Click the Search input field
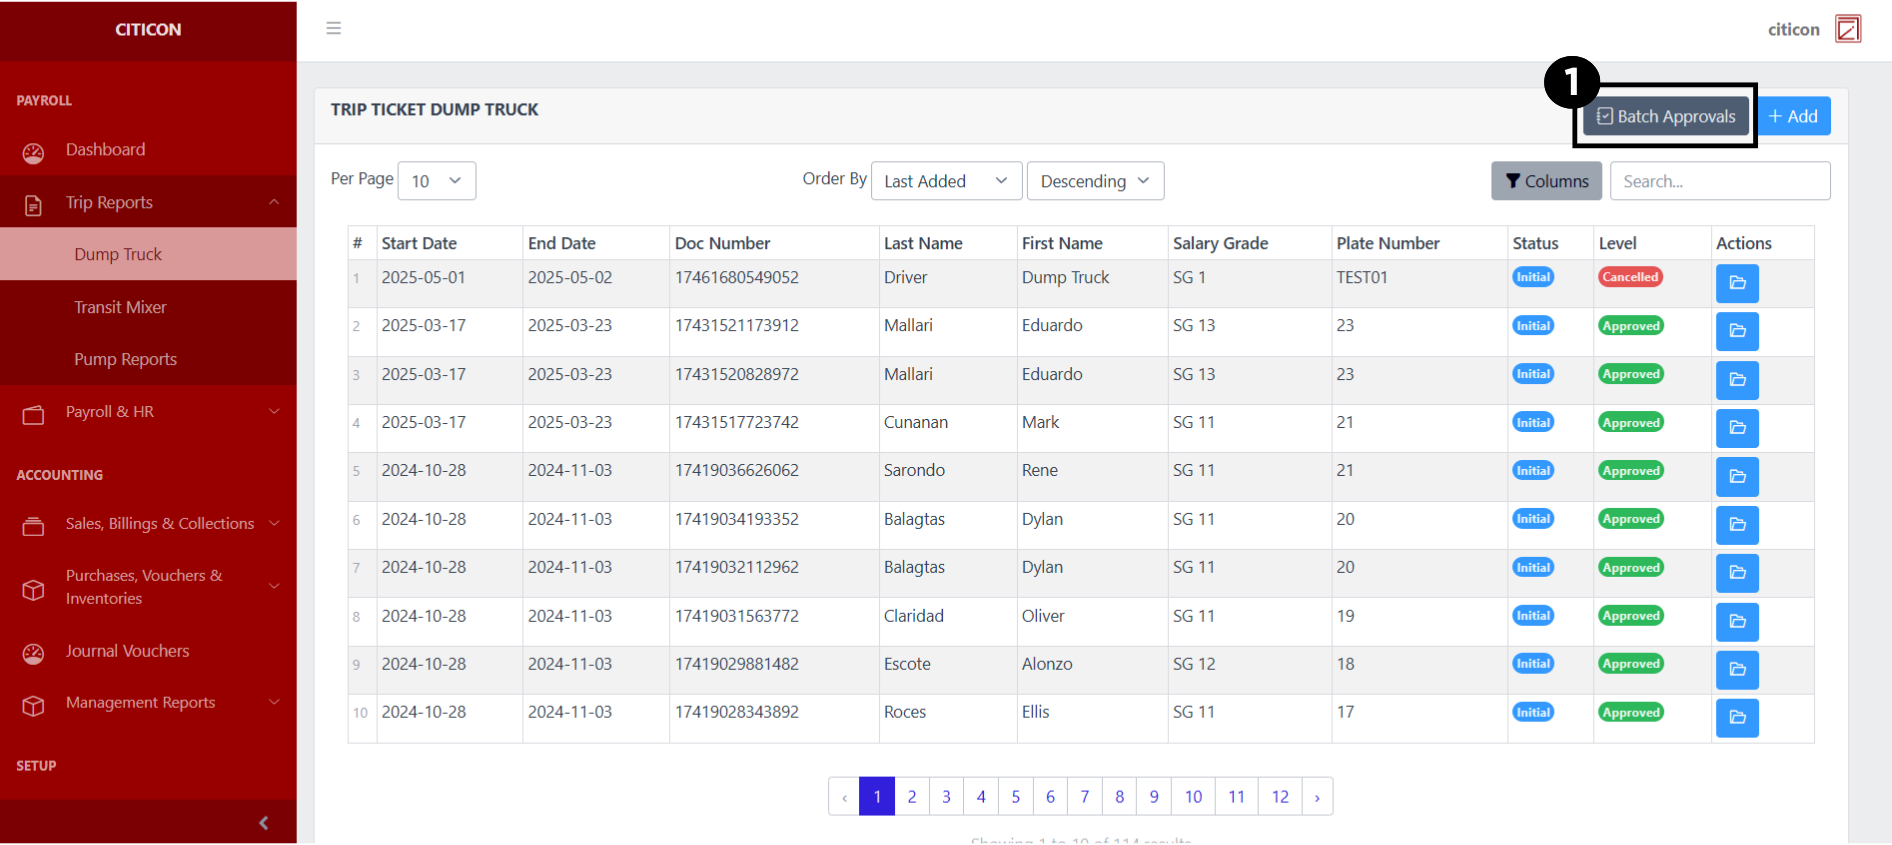Viewport: 1892px width, 845px height. coord(1719,181)
